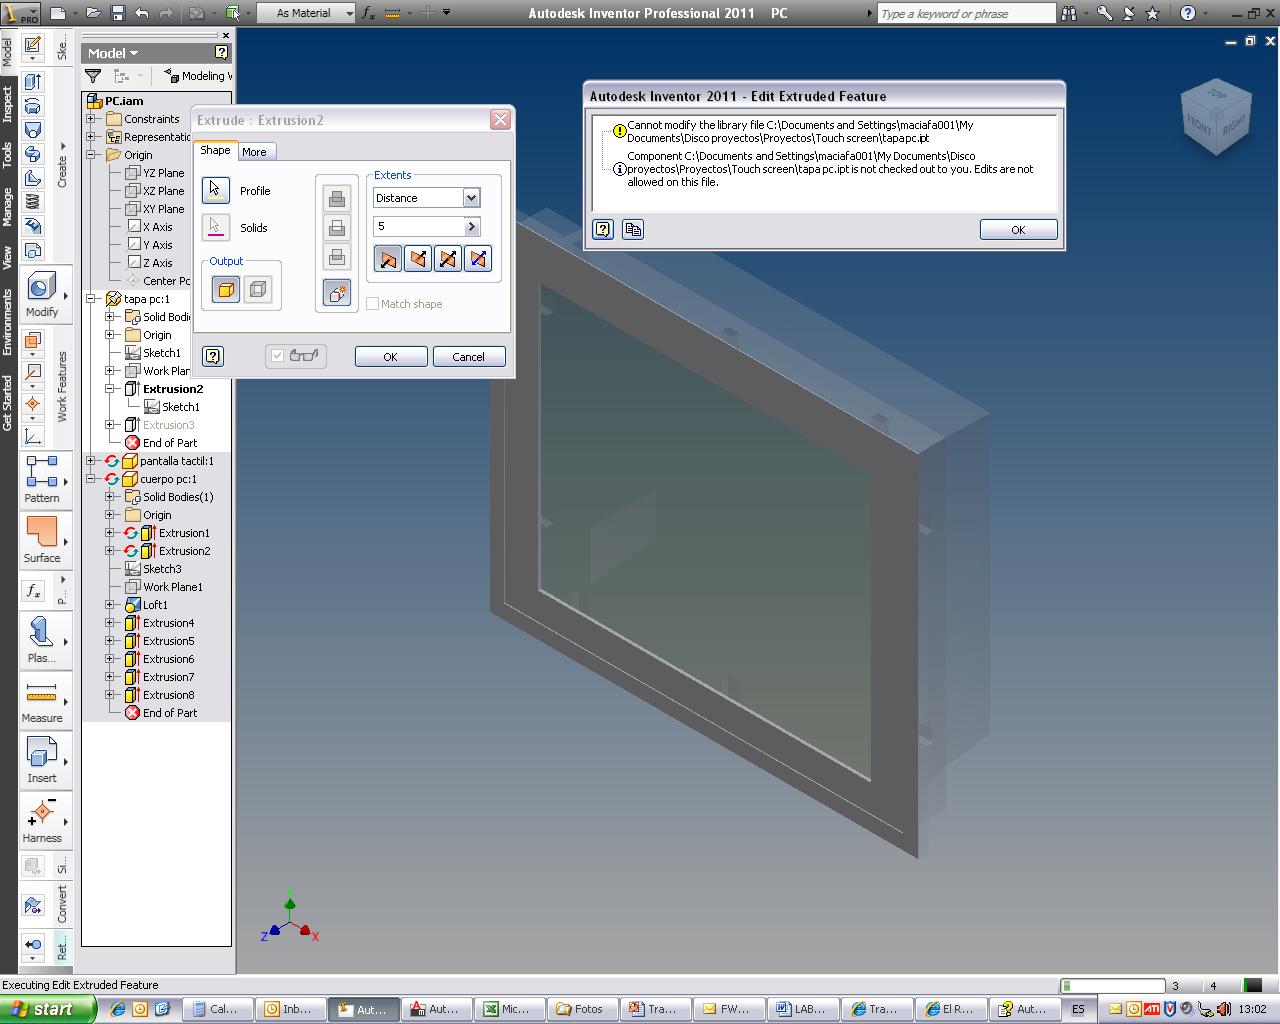Click the binoculars search icon

coord(1070,13)
